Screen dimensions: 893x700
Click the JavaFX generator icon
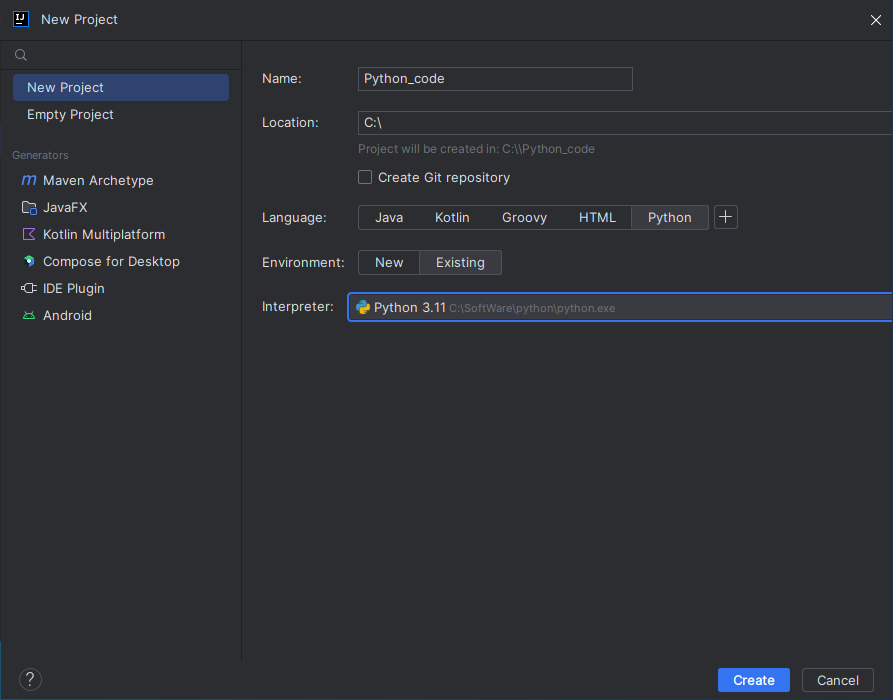28,208
